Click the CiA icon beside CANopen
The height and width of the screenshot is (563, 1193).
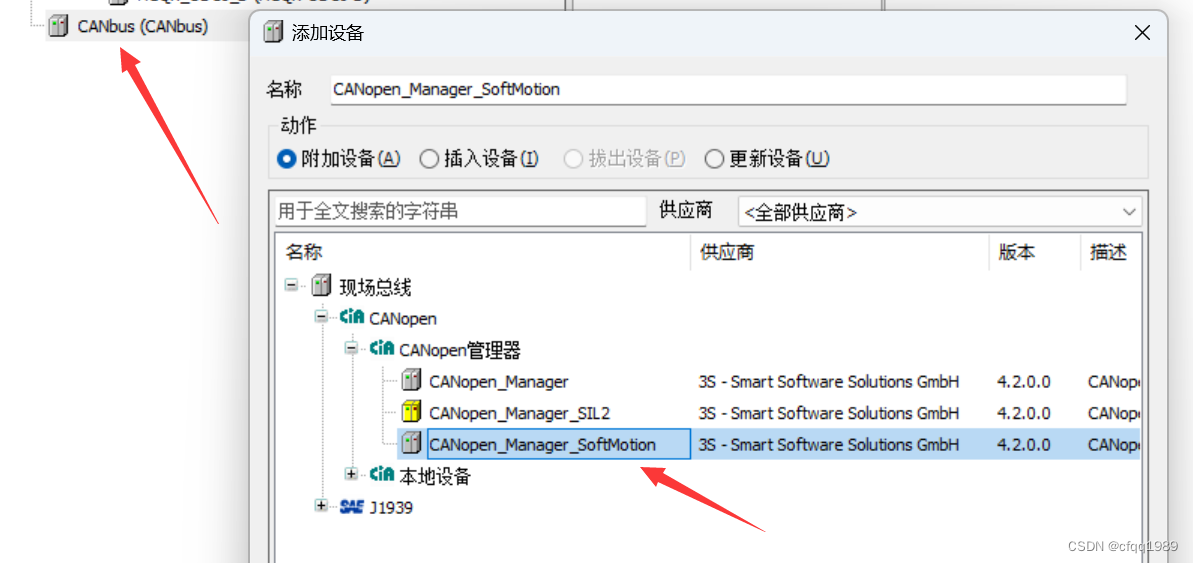click(352, 317)
